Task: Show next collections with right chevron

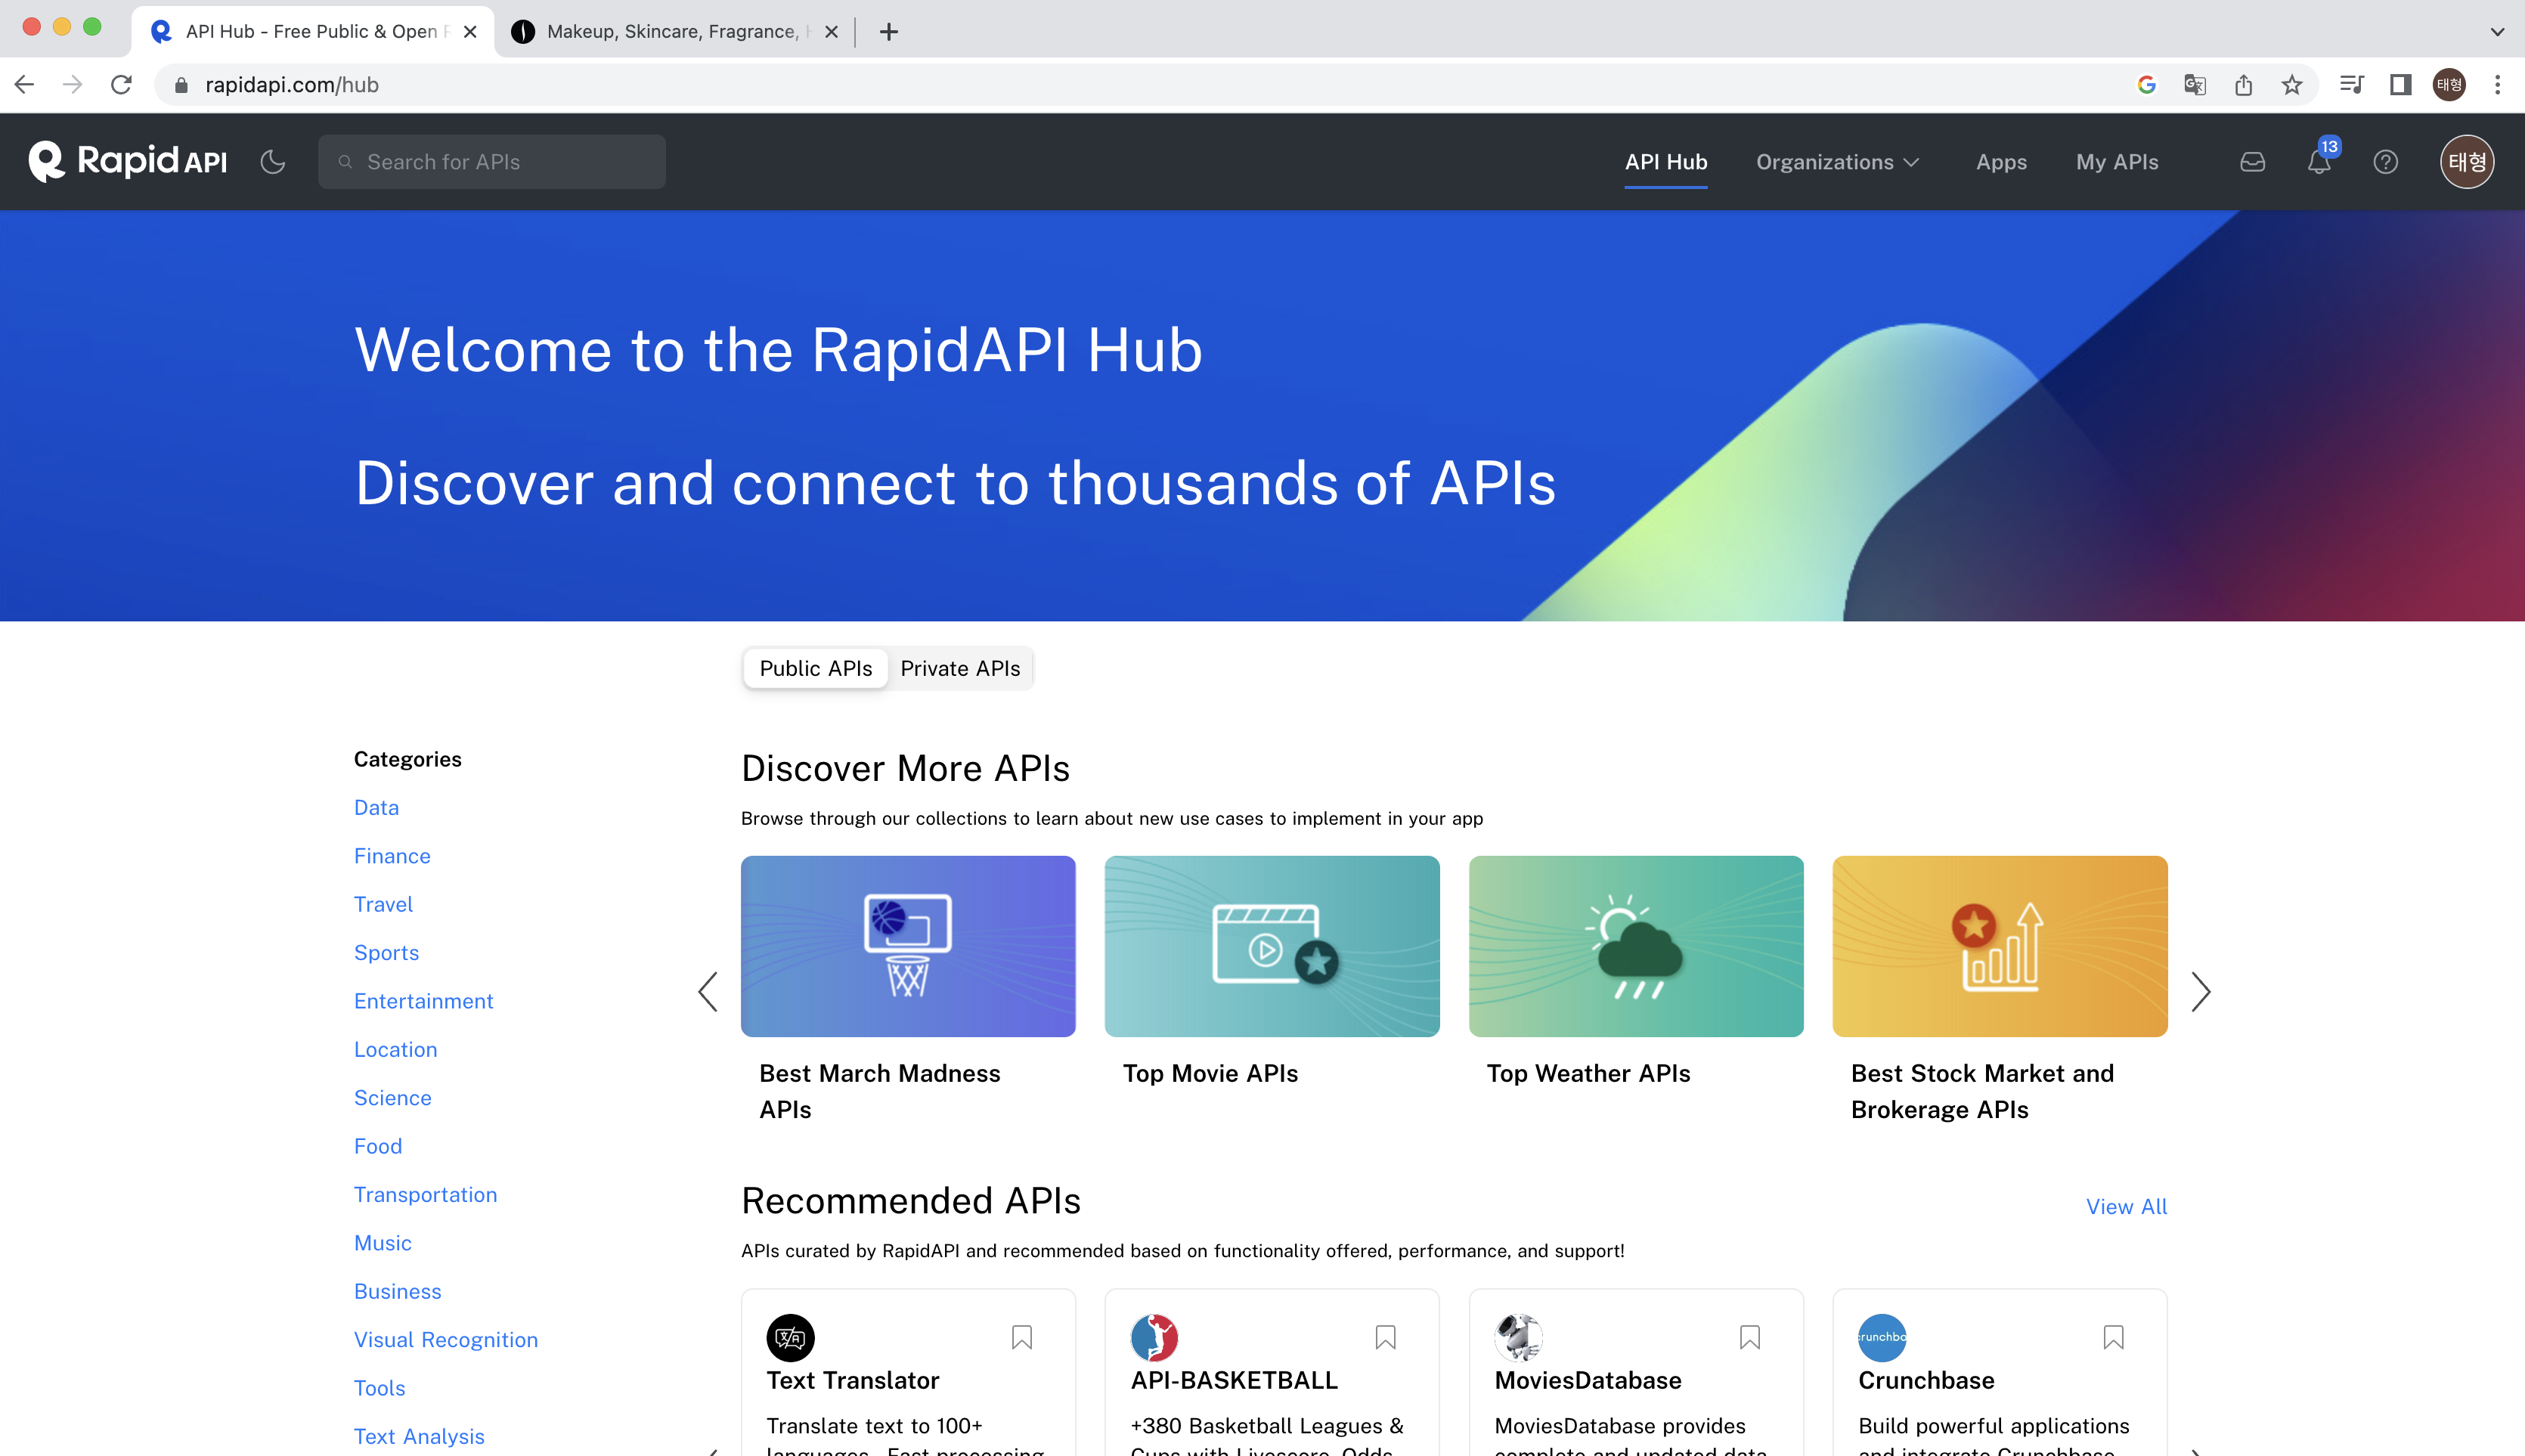Action: [x=2200, y=991]
